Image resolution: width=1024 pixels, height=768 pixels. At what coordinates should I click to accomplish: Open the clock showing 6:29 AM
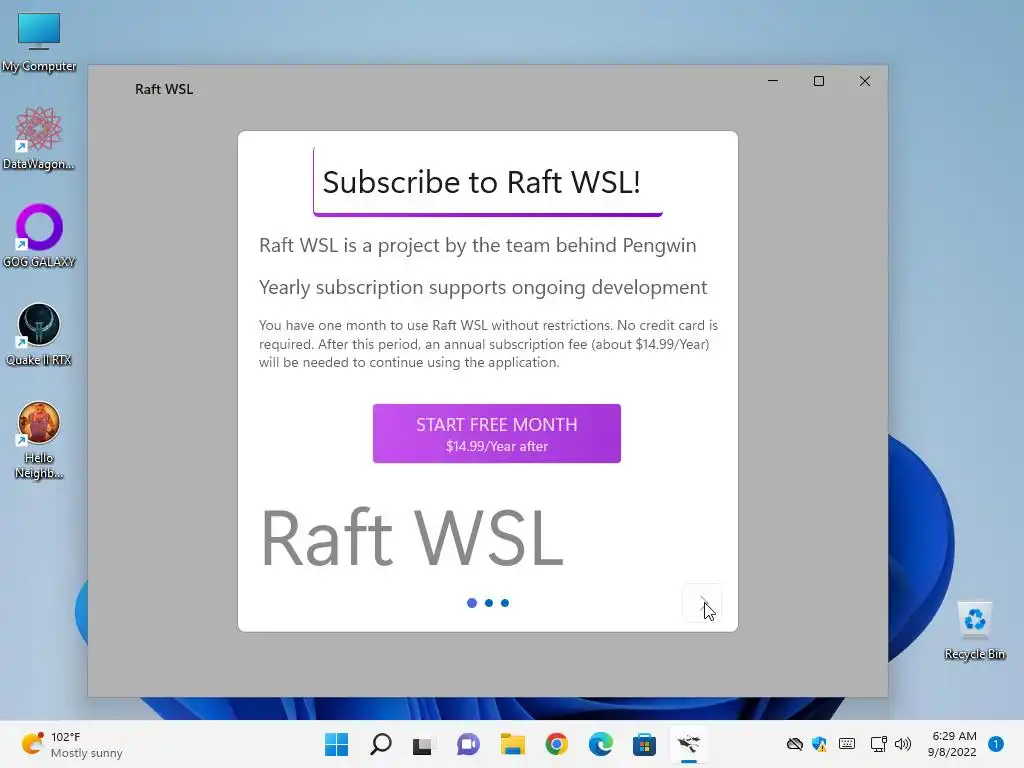click(x=954, y=744)
